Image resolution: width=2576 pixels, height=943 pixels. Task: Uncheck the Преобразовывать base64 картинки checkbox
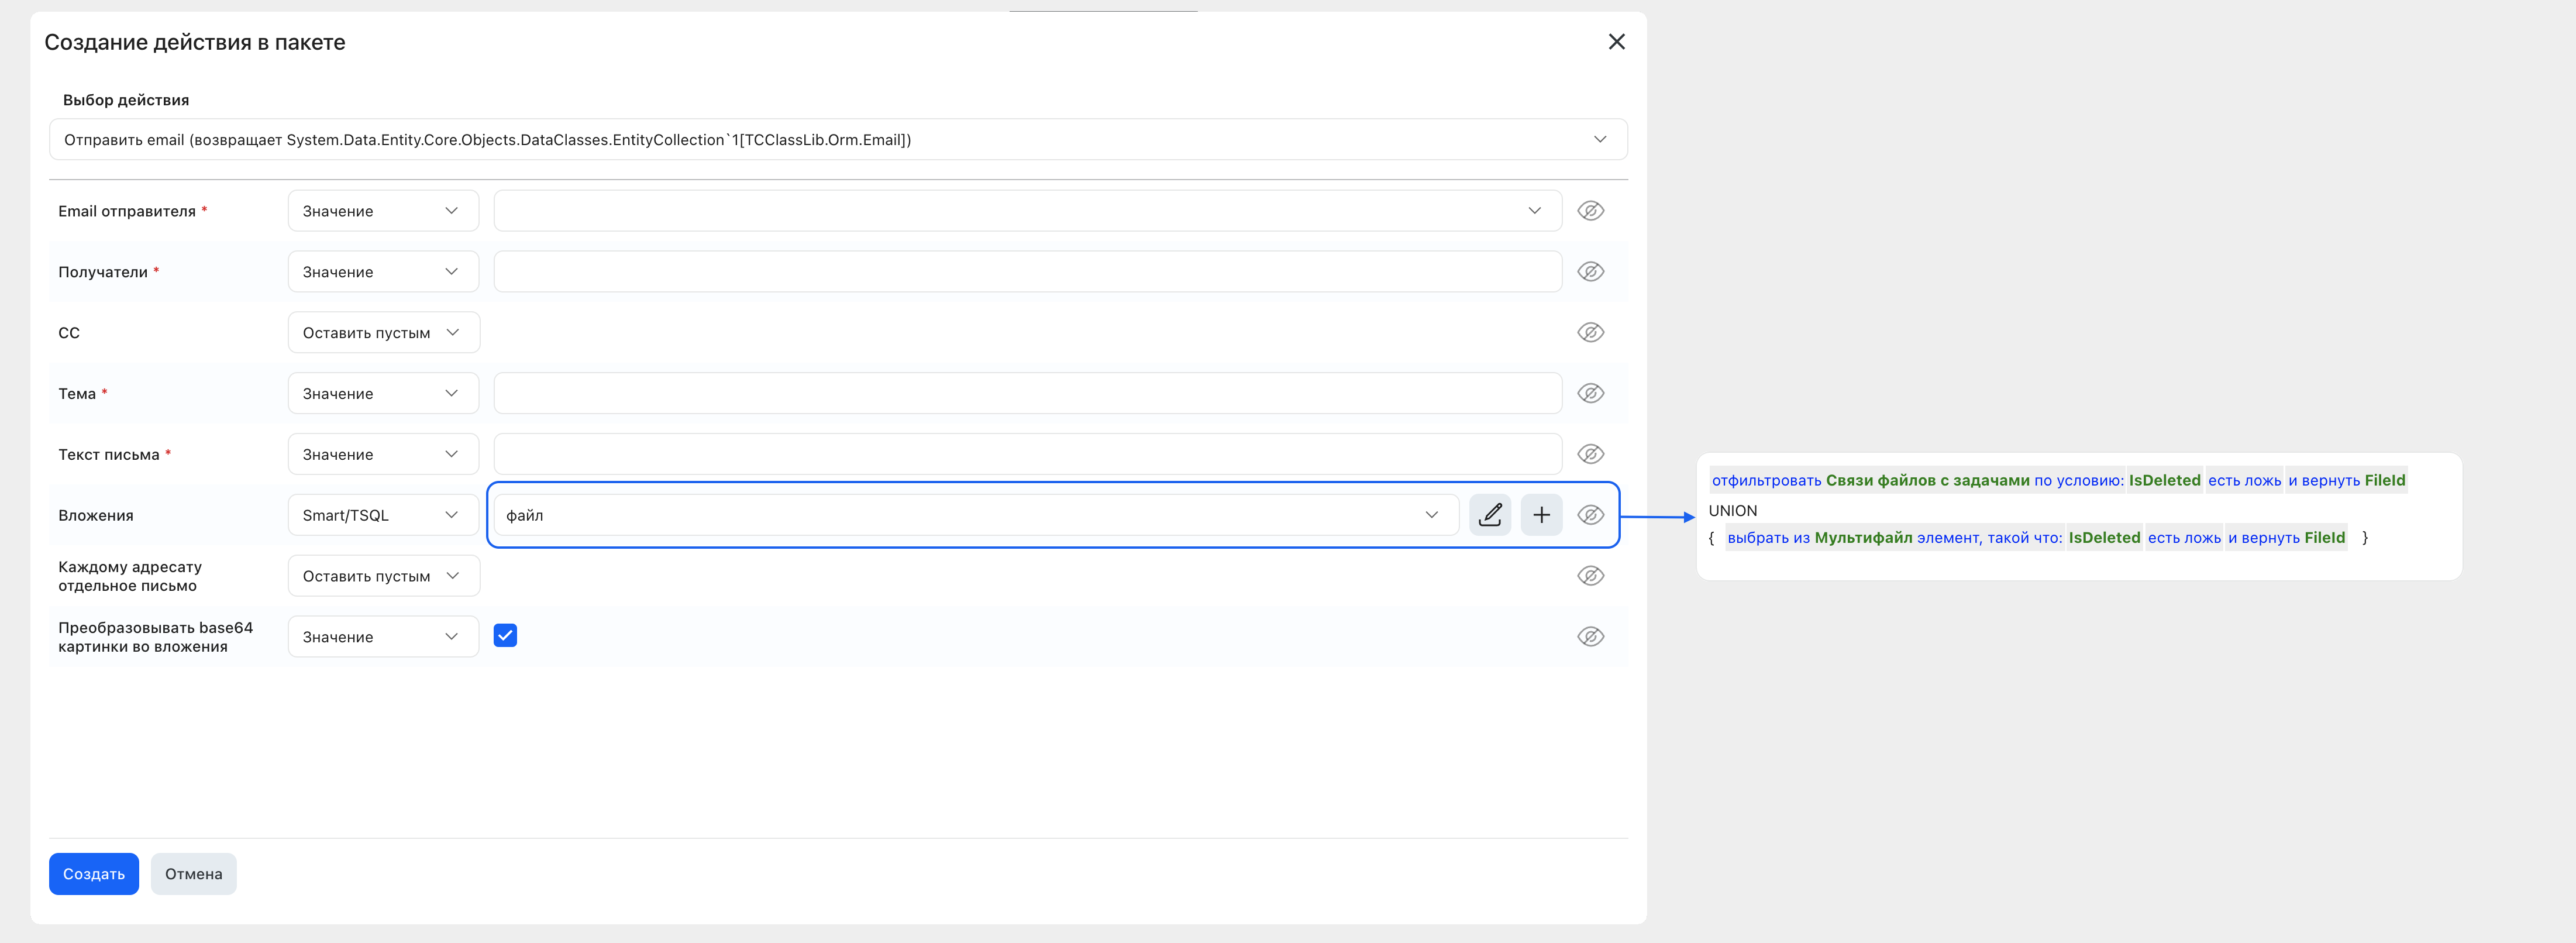click(x=505, y=636)
